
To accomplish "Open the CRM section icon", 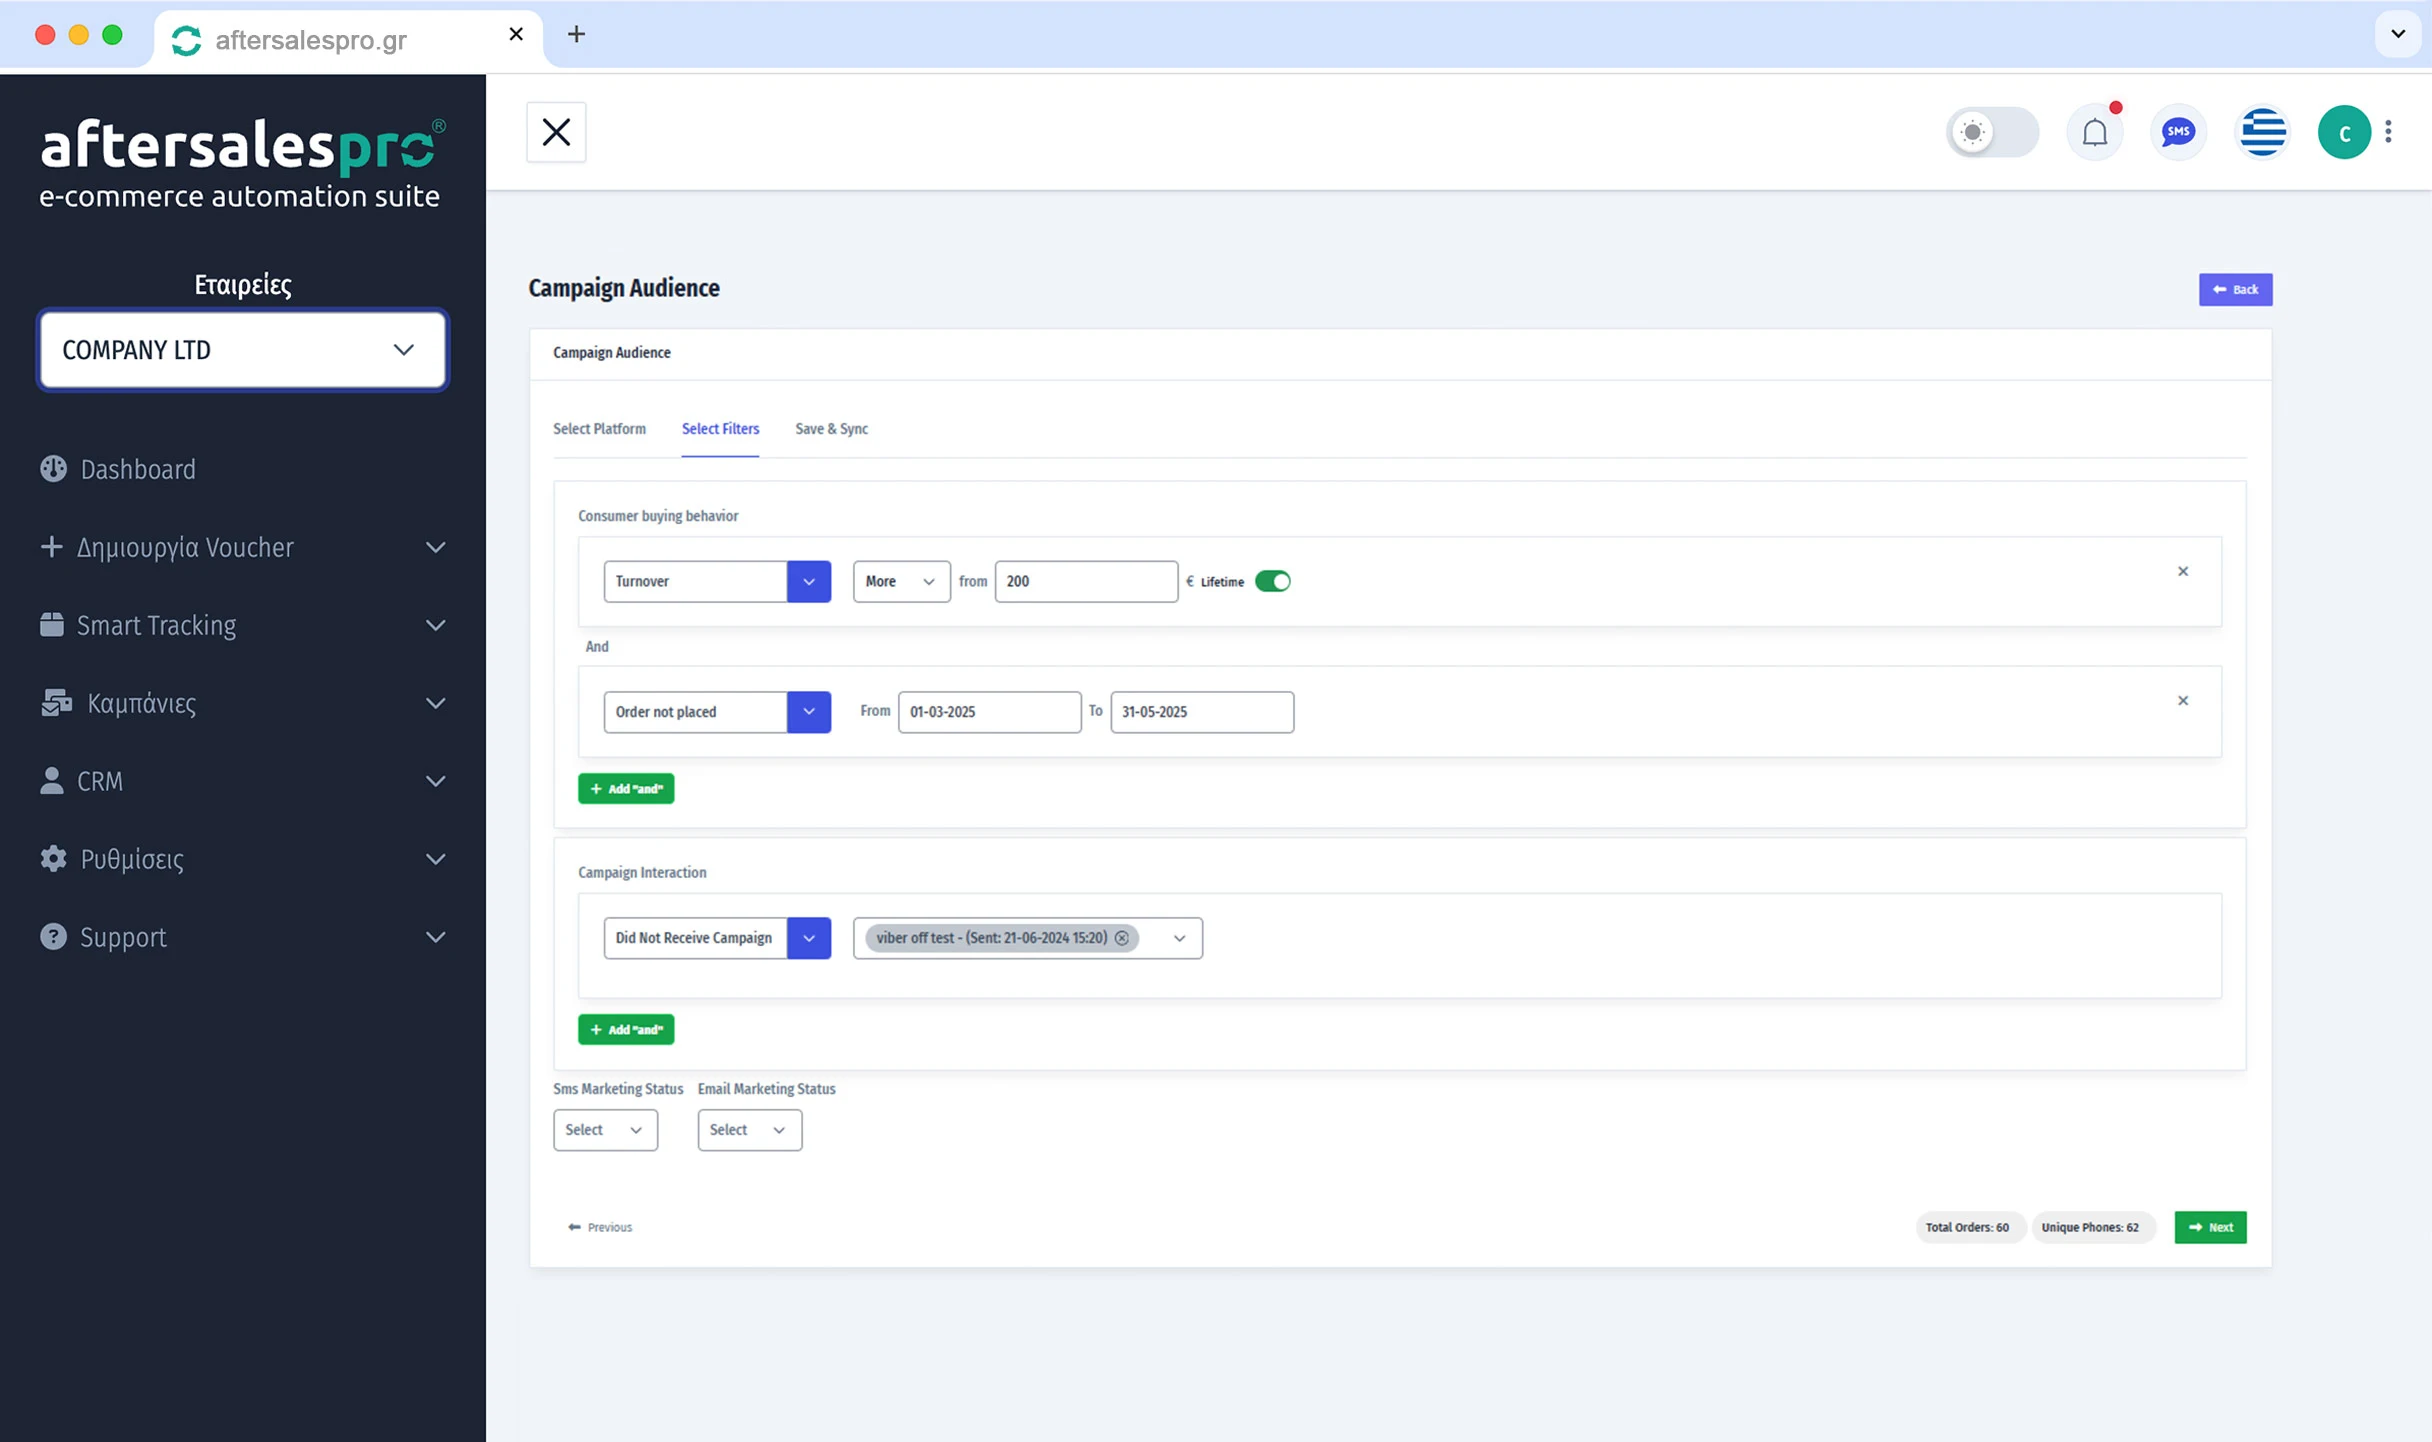I will point(53,781).
